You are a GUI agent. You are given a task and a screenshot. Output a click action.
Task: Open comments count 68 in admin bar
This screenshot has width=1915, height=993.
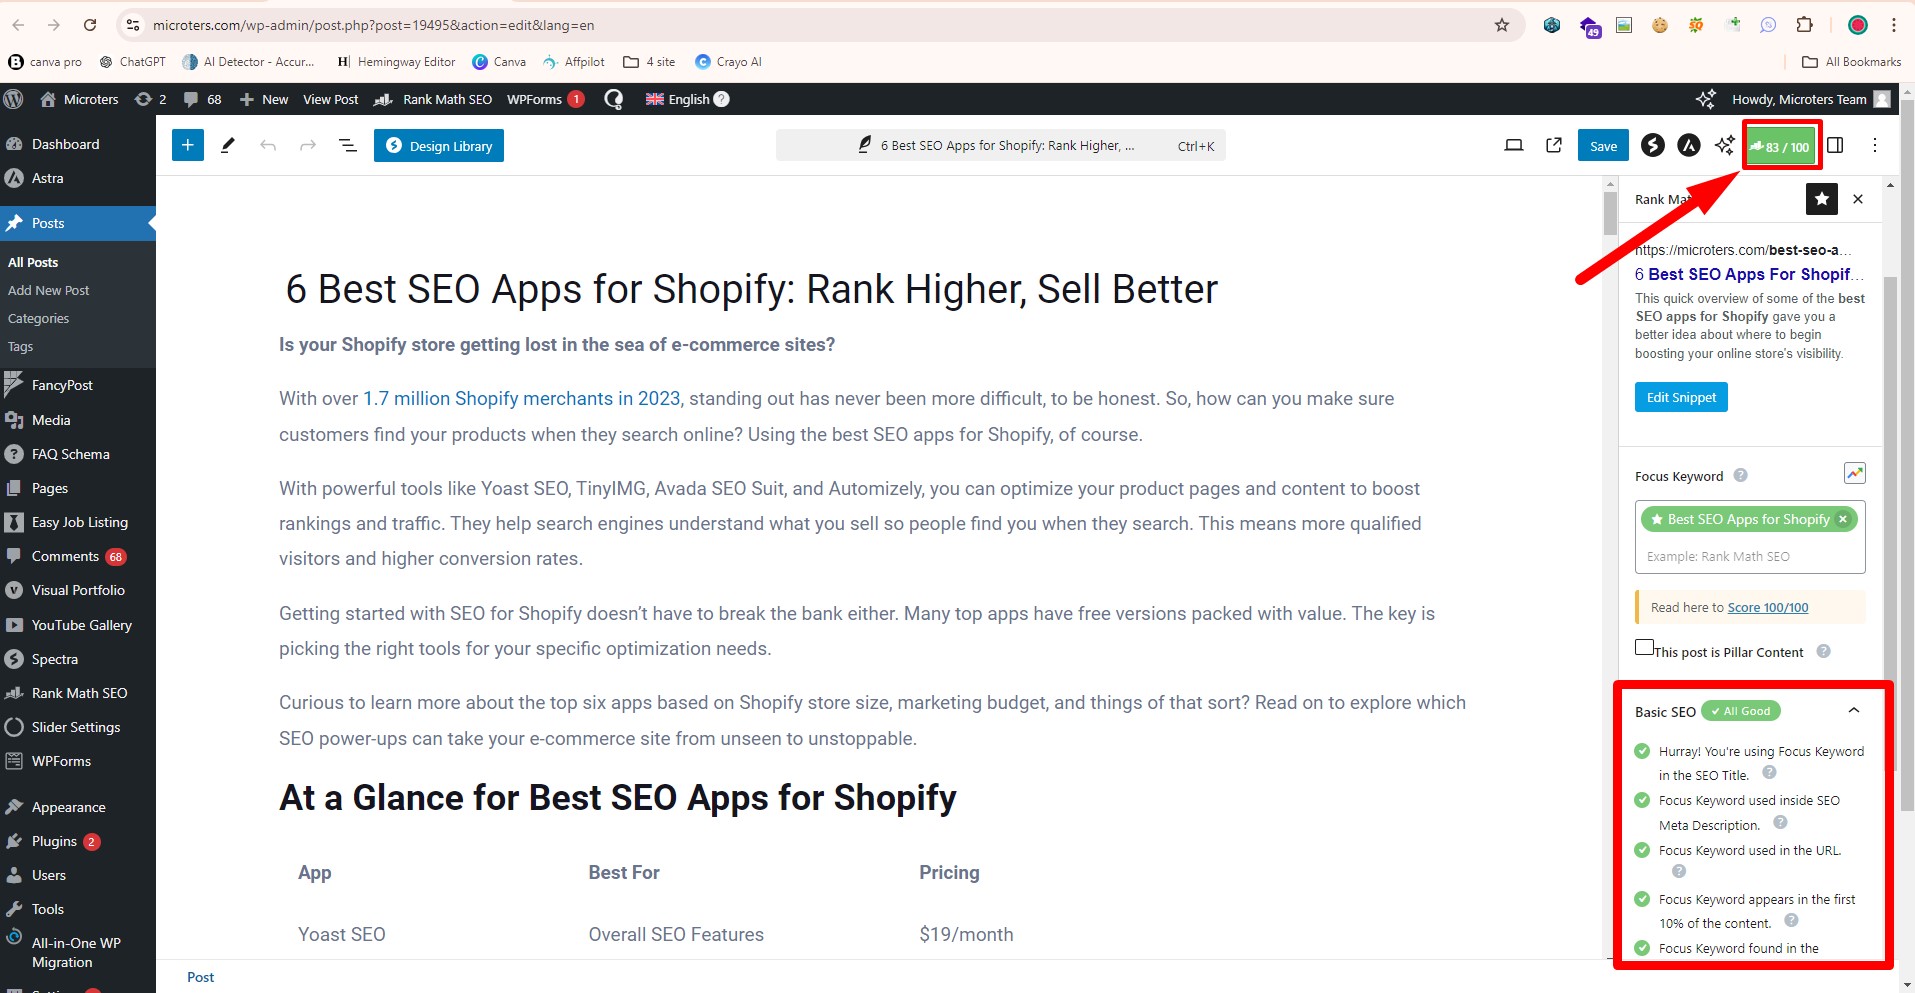pos(203,99)
